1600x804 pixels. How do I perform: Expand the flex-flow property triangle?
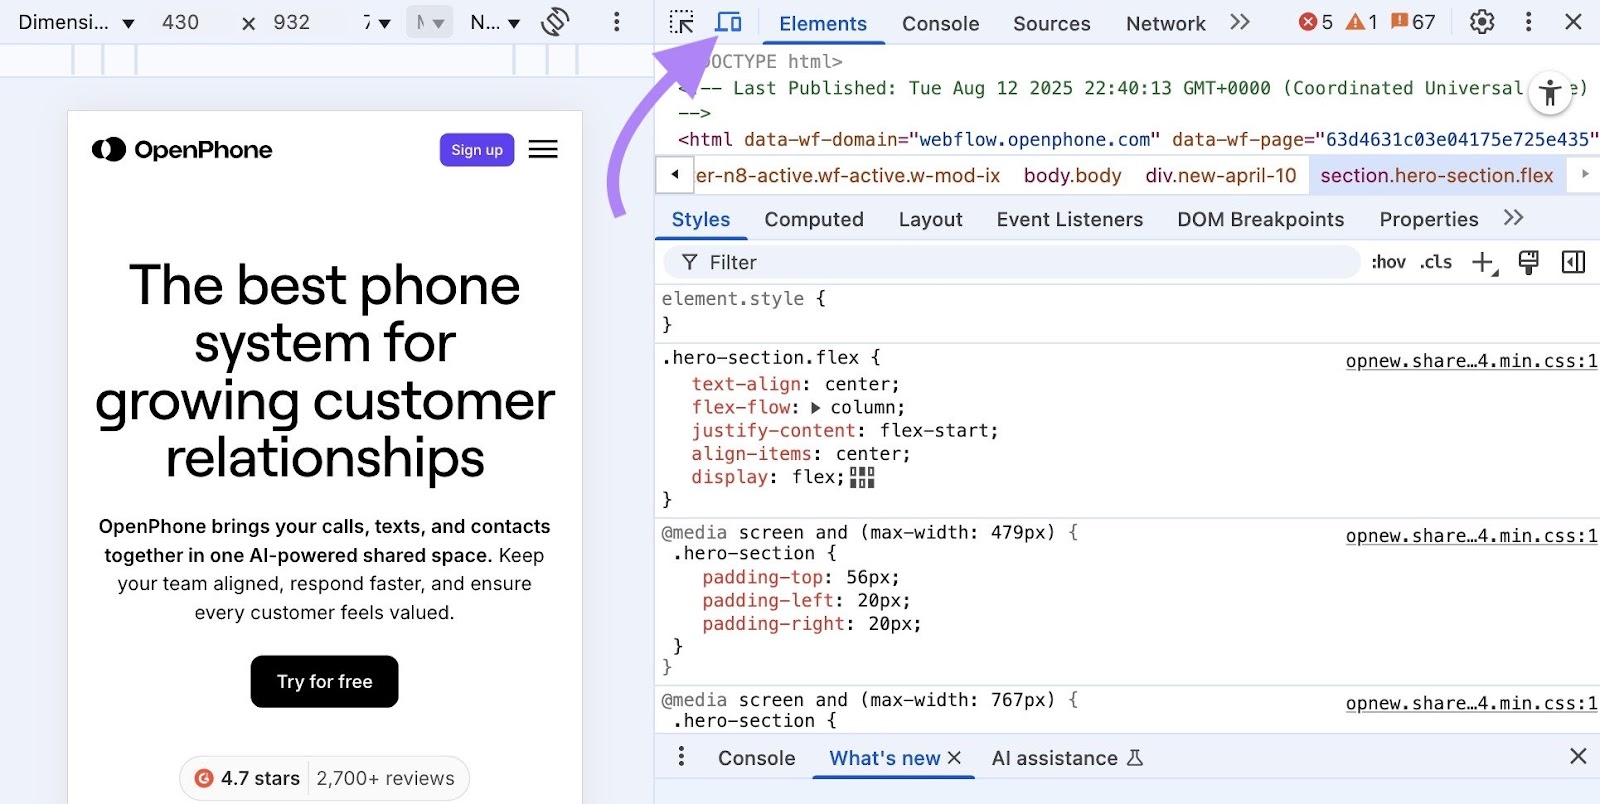(x=816, y=408)
